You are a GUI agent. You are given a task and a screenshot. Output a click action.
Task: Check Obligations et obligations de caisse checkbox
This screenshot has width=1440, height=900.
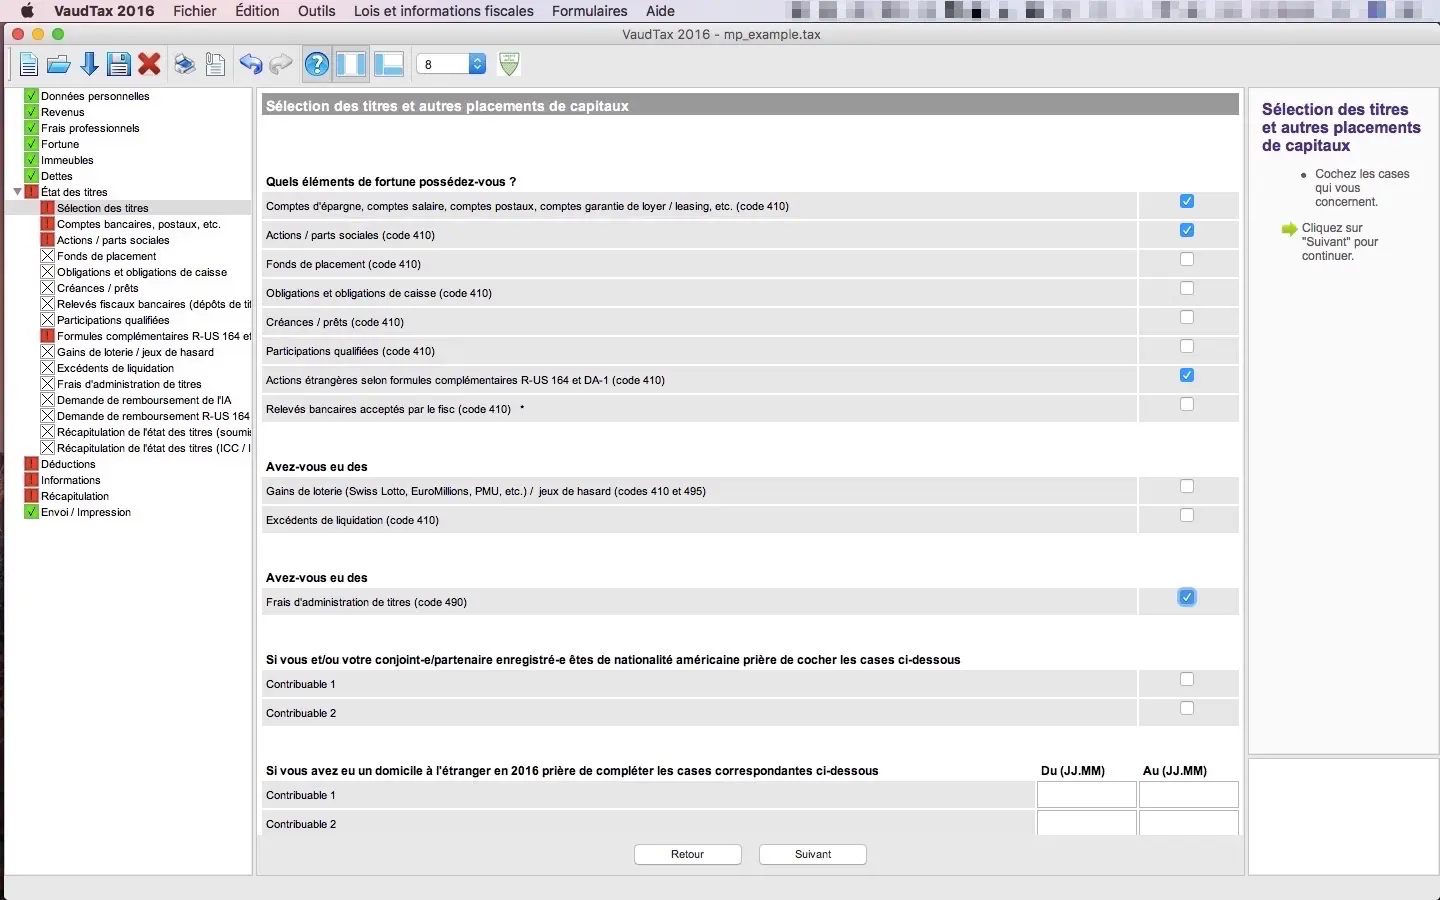[x=1187, y=288]
